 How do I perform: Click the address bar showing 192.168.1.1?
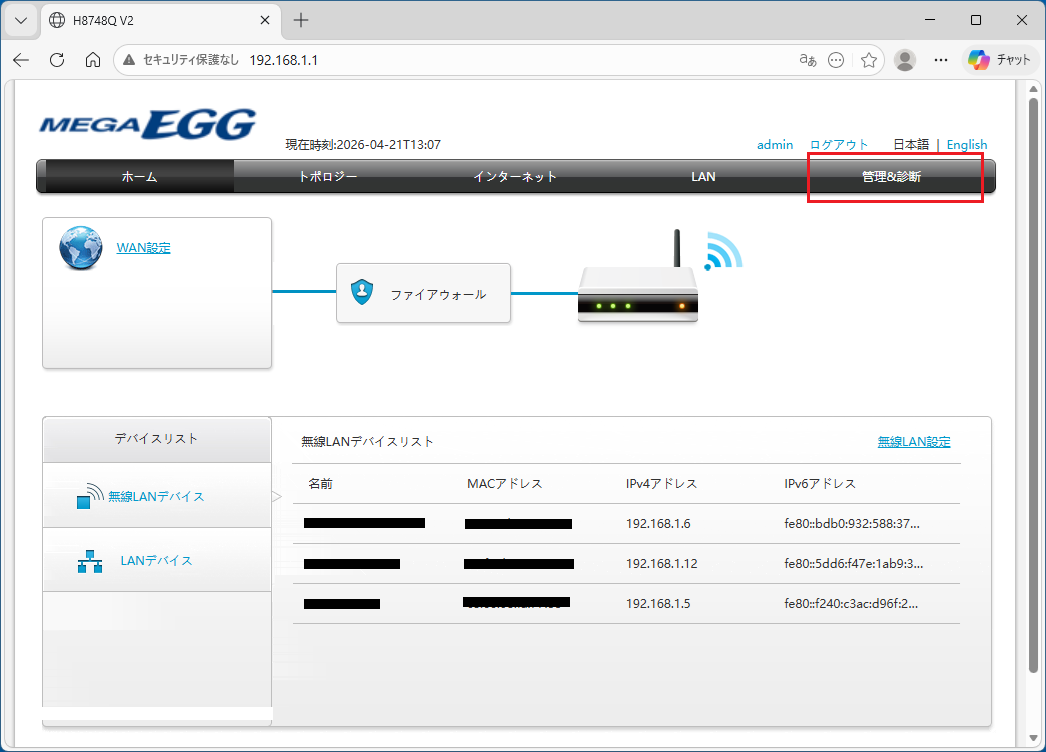(467, 60)
